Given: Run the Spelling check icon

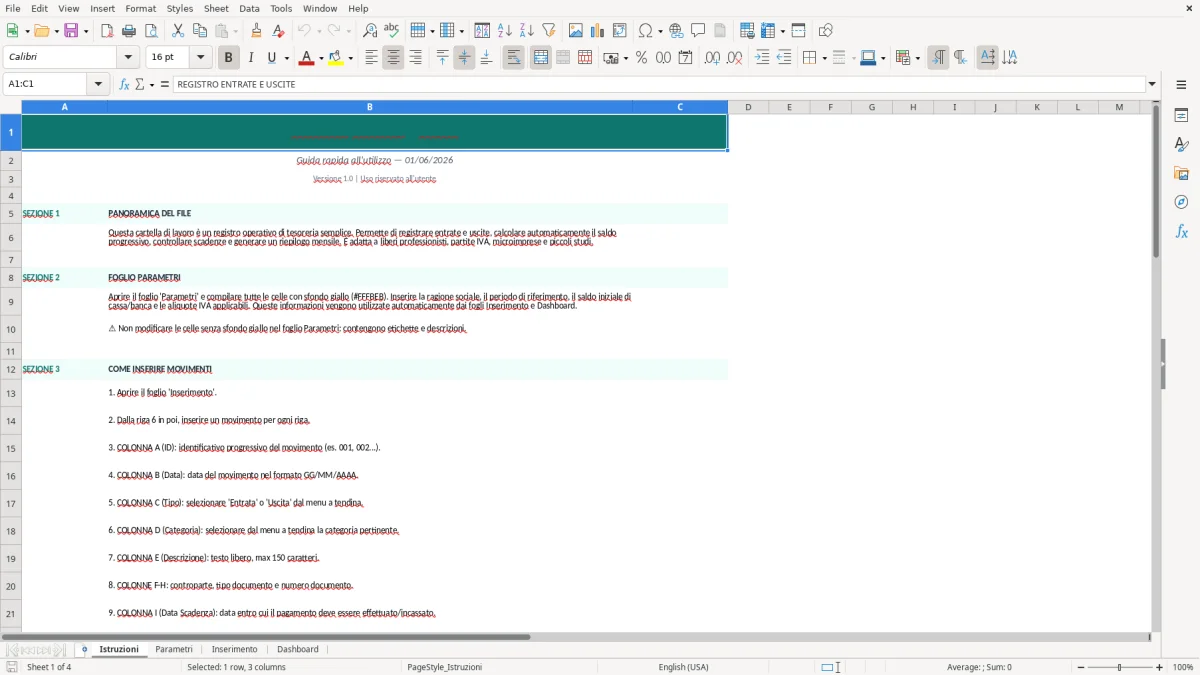Looking at the screenshot, I should (392, 31).
